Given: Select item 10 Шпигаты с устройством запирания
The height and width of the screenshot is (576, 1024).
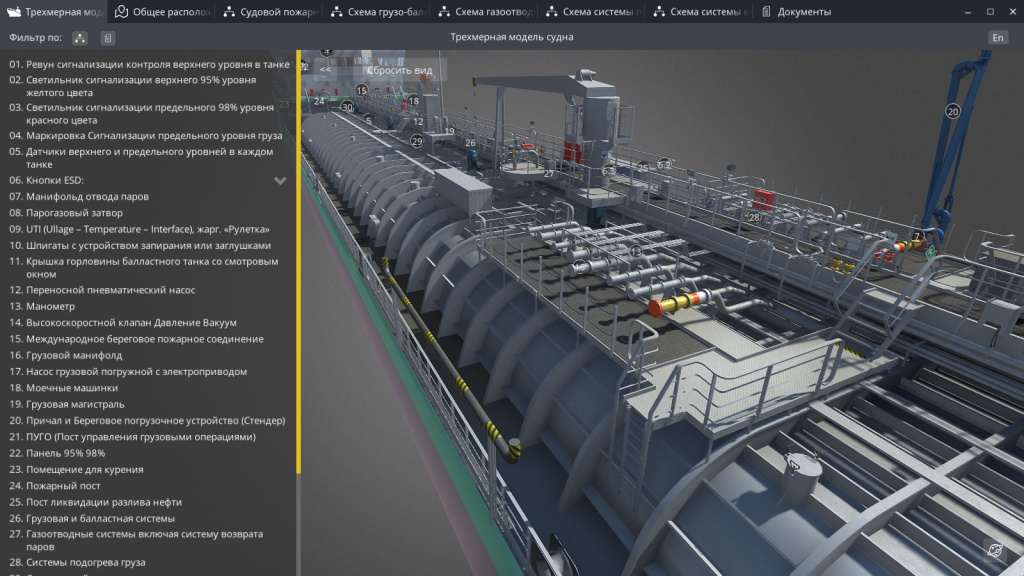Looking at the screenshot, I should [x=140, y=246].
